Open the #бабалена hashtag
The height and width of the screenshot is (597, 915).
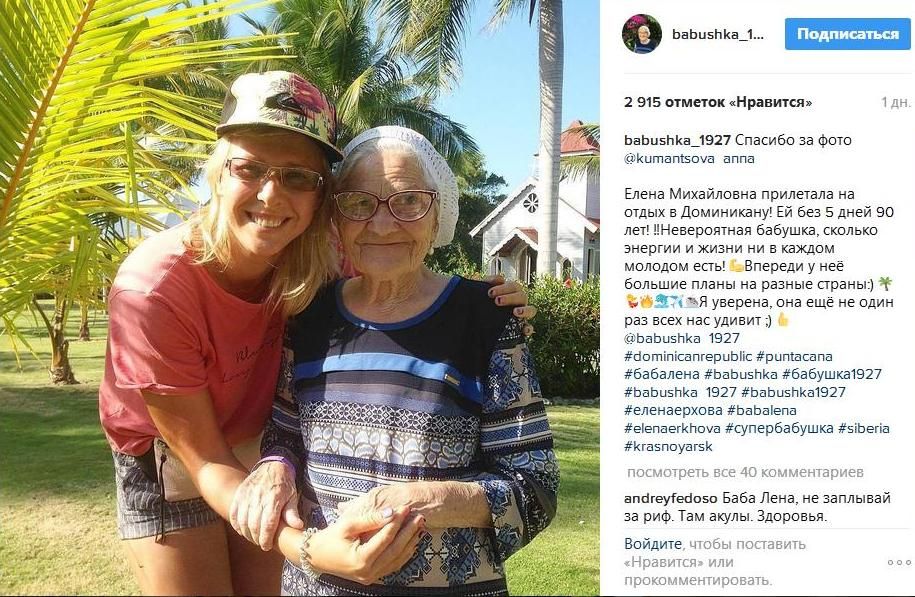tap(662, 375)
